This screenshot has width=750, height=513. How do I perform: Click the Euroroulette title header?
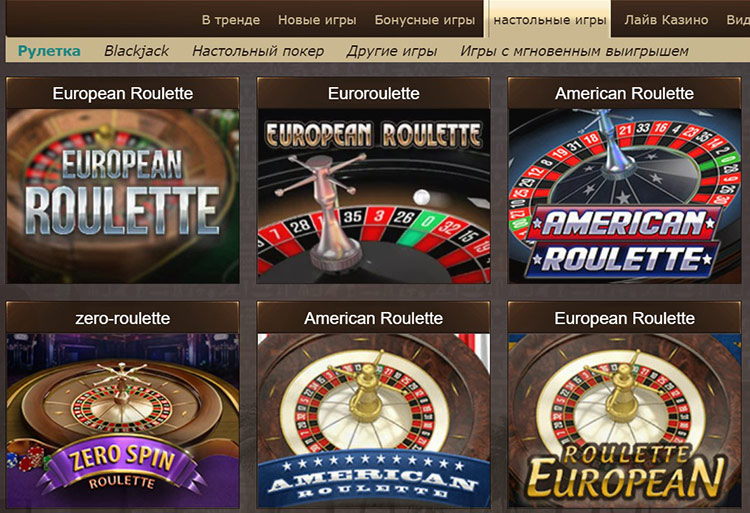click(x=374, y=93)
